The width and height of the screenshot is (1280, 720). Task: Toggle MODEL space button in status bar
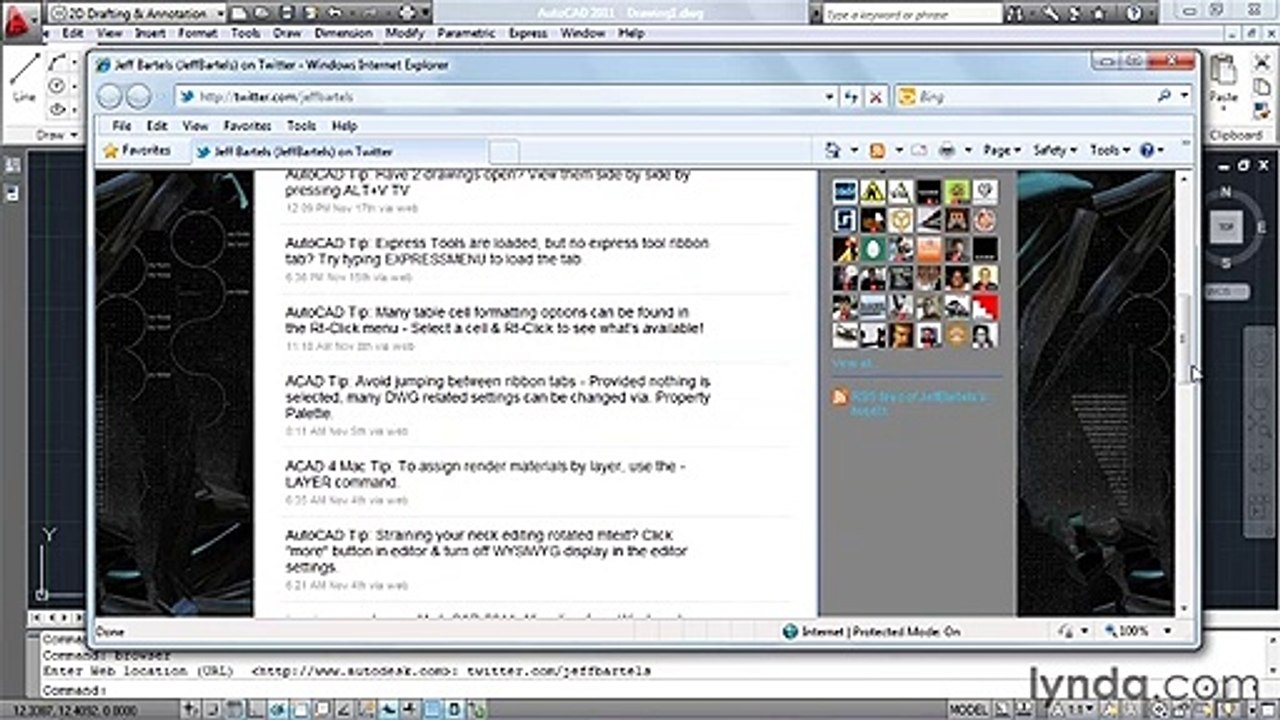pyautogui.click(x=968, y=709)
